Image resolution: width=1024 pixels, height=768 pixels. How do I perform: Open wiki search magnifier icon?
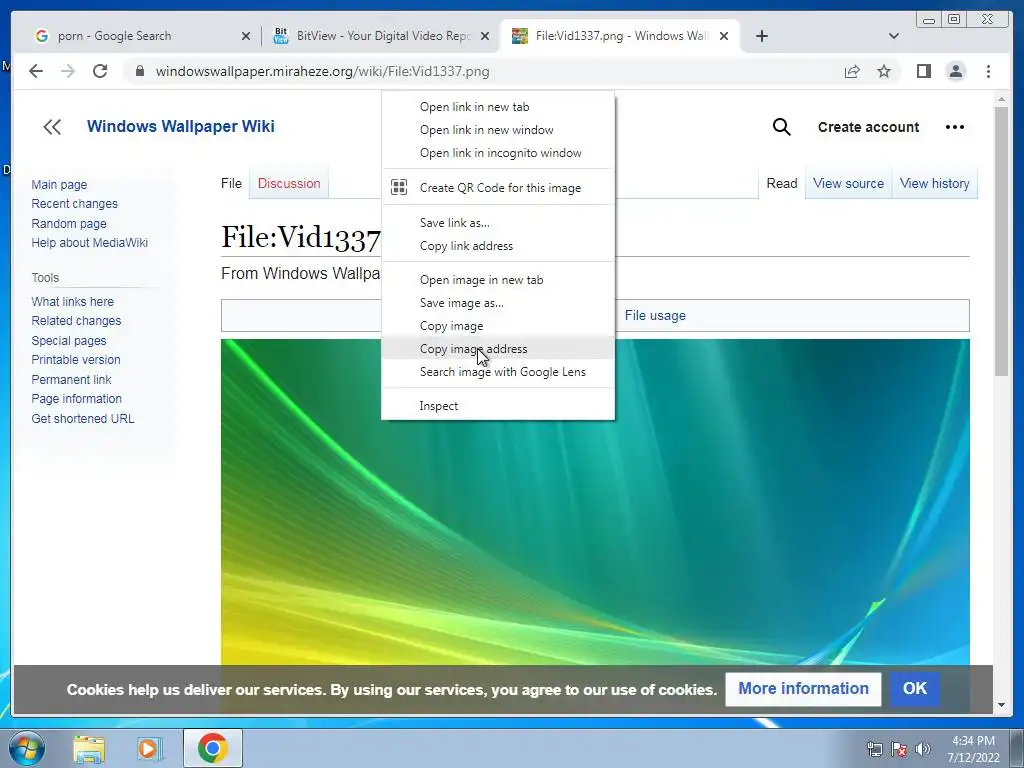[x=781, y=127]
